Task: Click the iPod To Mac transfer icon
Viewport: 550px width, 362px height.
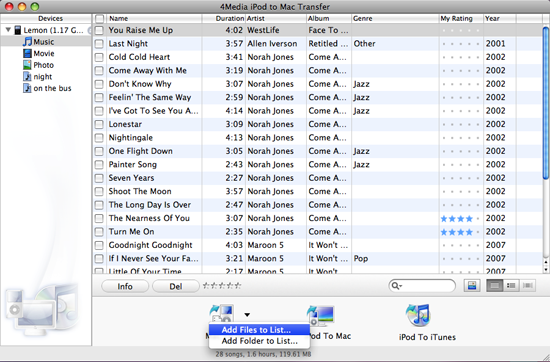Action: pyautogui.click(x=321, y=316)
